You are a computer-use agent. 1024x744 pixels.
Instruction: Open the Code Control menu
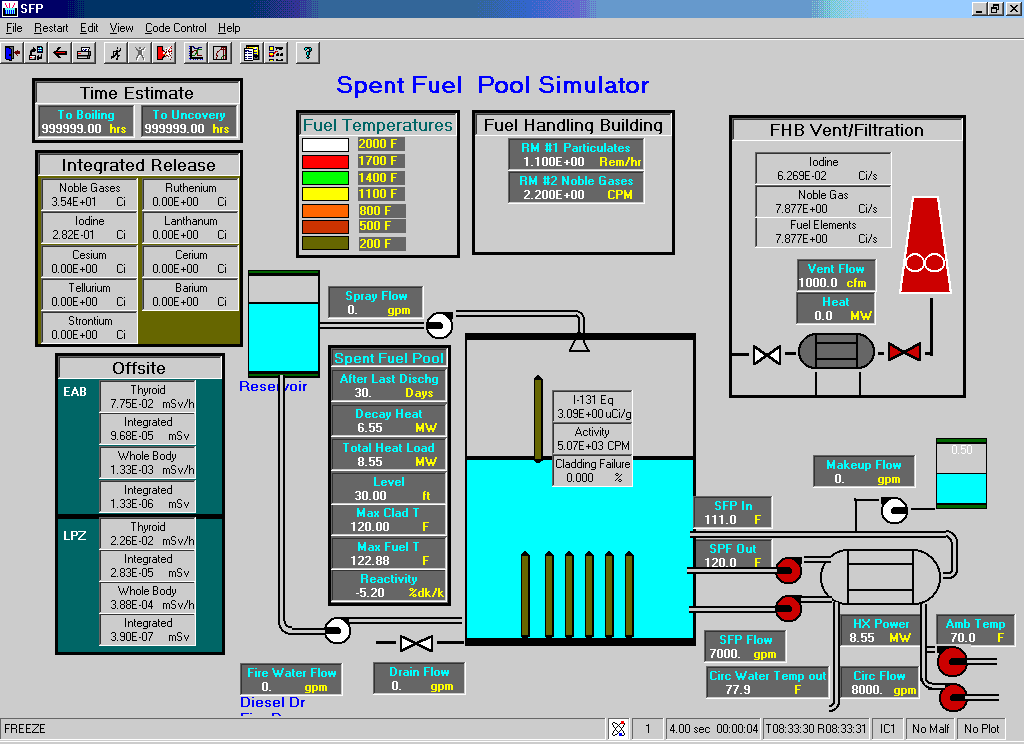pyautogui.click(x=175, y=28)
